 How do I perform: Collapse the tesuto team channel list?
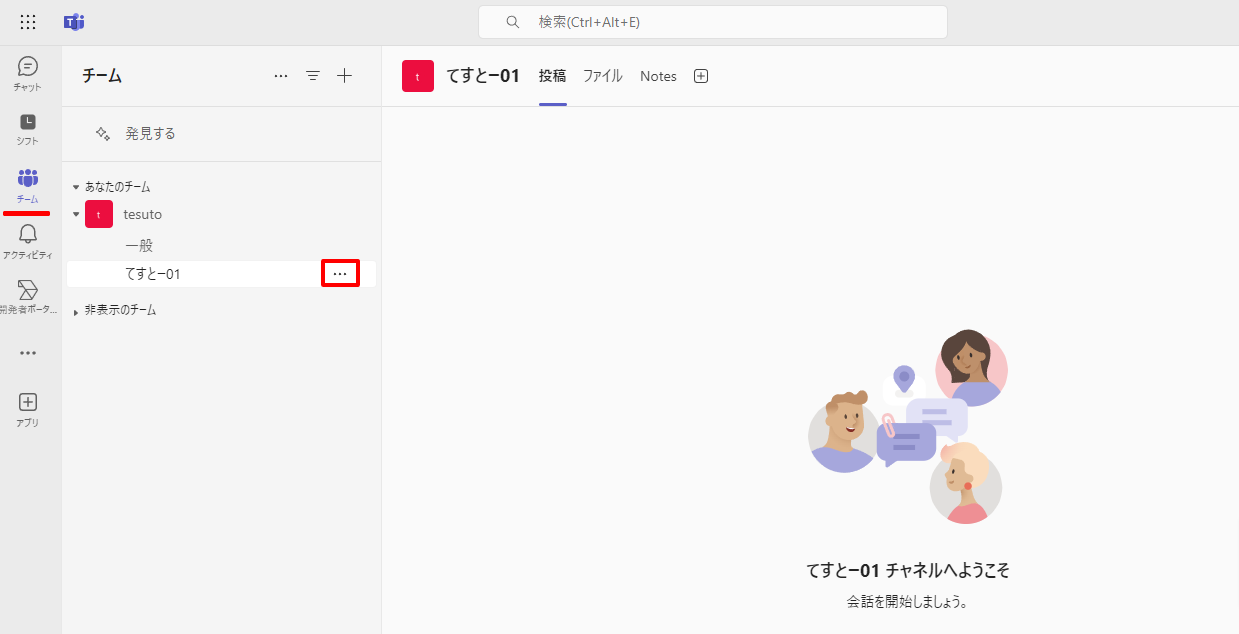76,214
